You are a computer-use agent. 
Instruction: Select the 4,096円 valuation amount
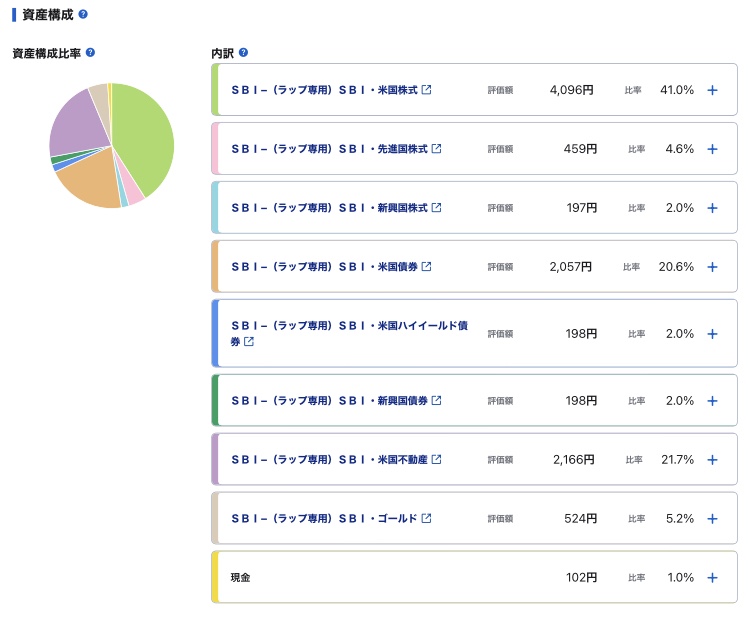click(x=571, y=90)
